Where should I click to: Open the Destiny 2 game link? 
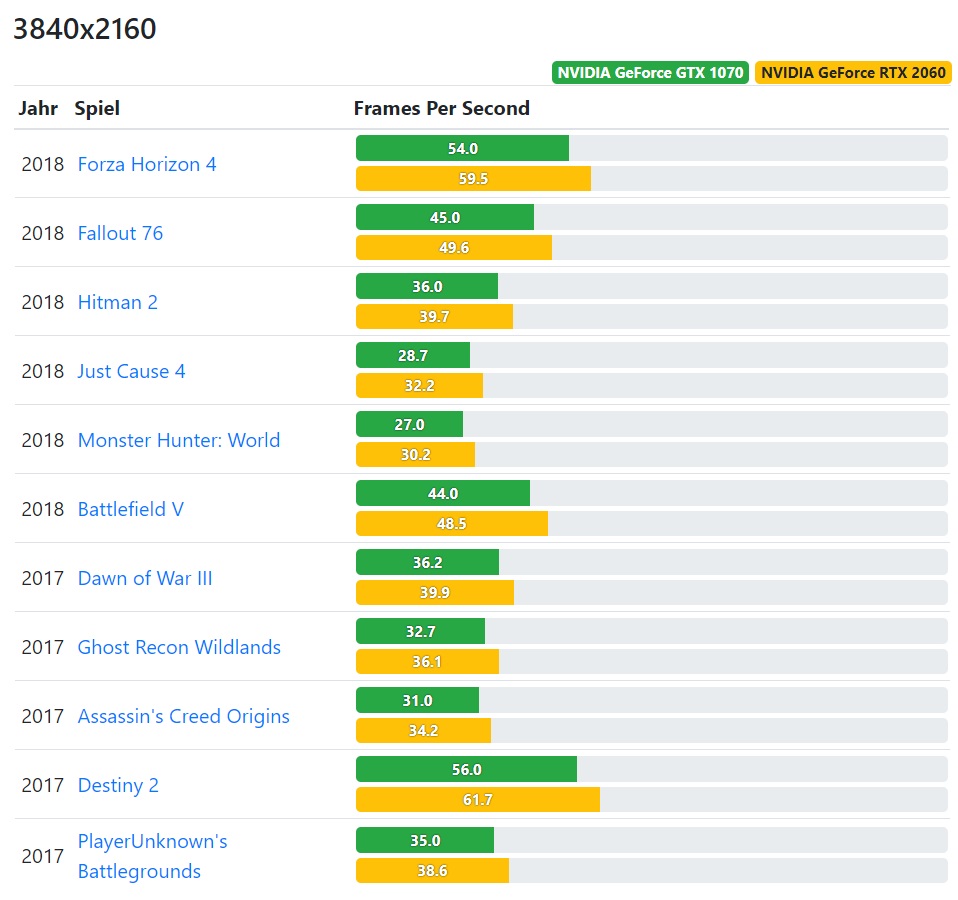click(118, 786)
